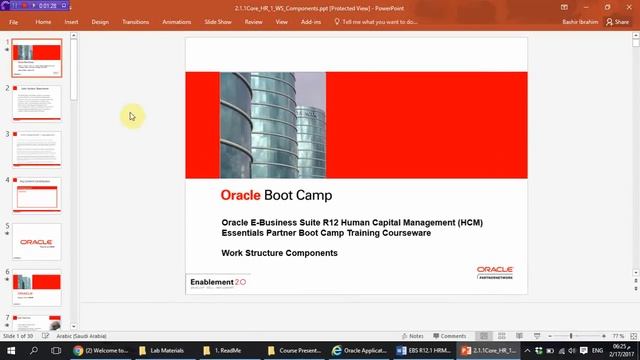Open the Review tab
Viewport: 640px width, 360px height.
(x=253, y=22)
